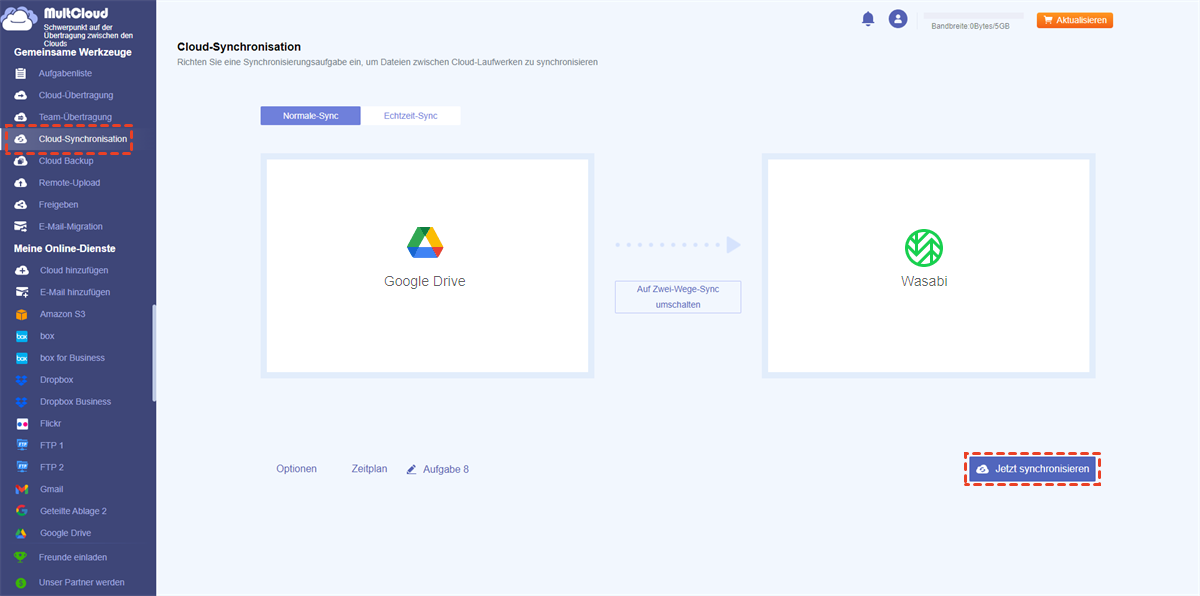1200x596 pixels.
Task: Click the Amazon S3 label
Action: click(x=63, y=314)
